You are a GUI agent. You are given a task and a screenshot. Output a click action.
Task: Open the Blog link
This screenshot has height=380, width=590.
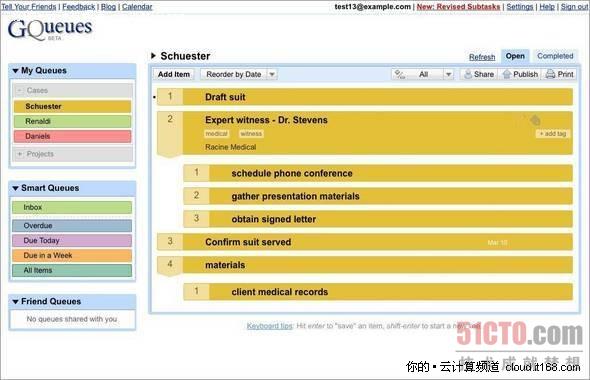[x=108, y=7]
